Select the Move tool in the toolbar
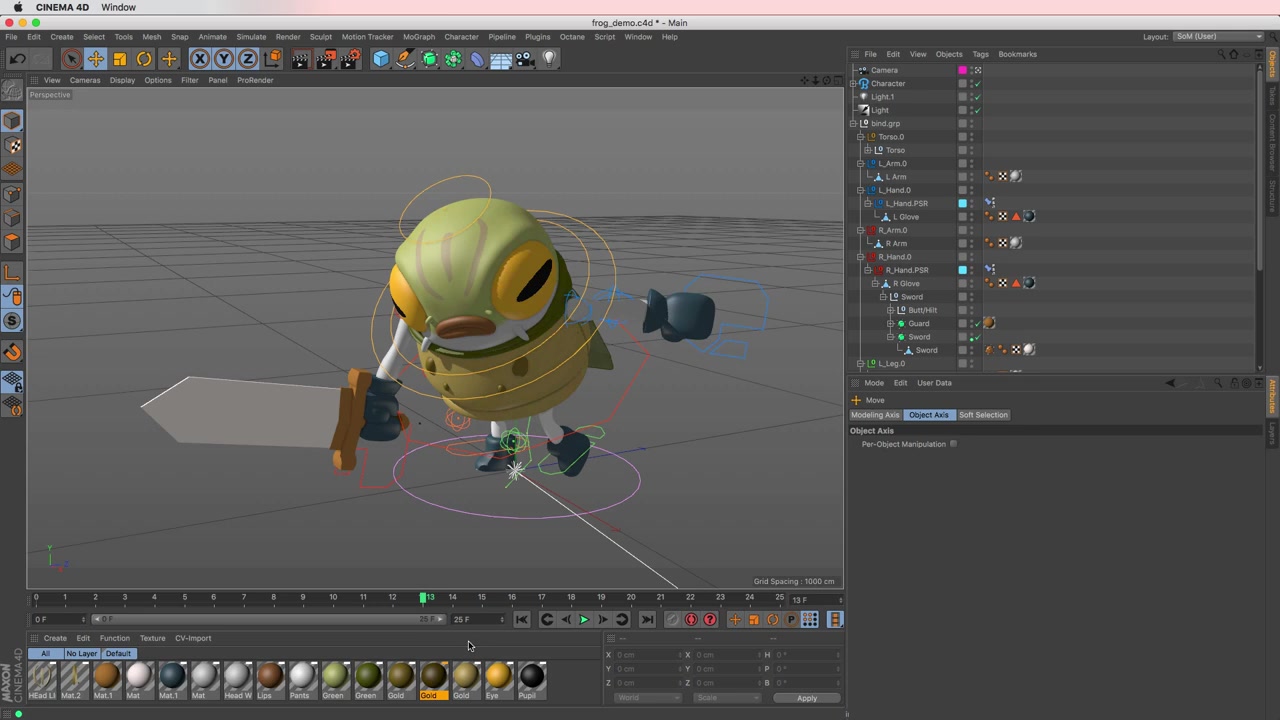This screenshot has height=720, width=1280. pos(95,58)
